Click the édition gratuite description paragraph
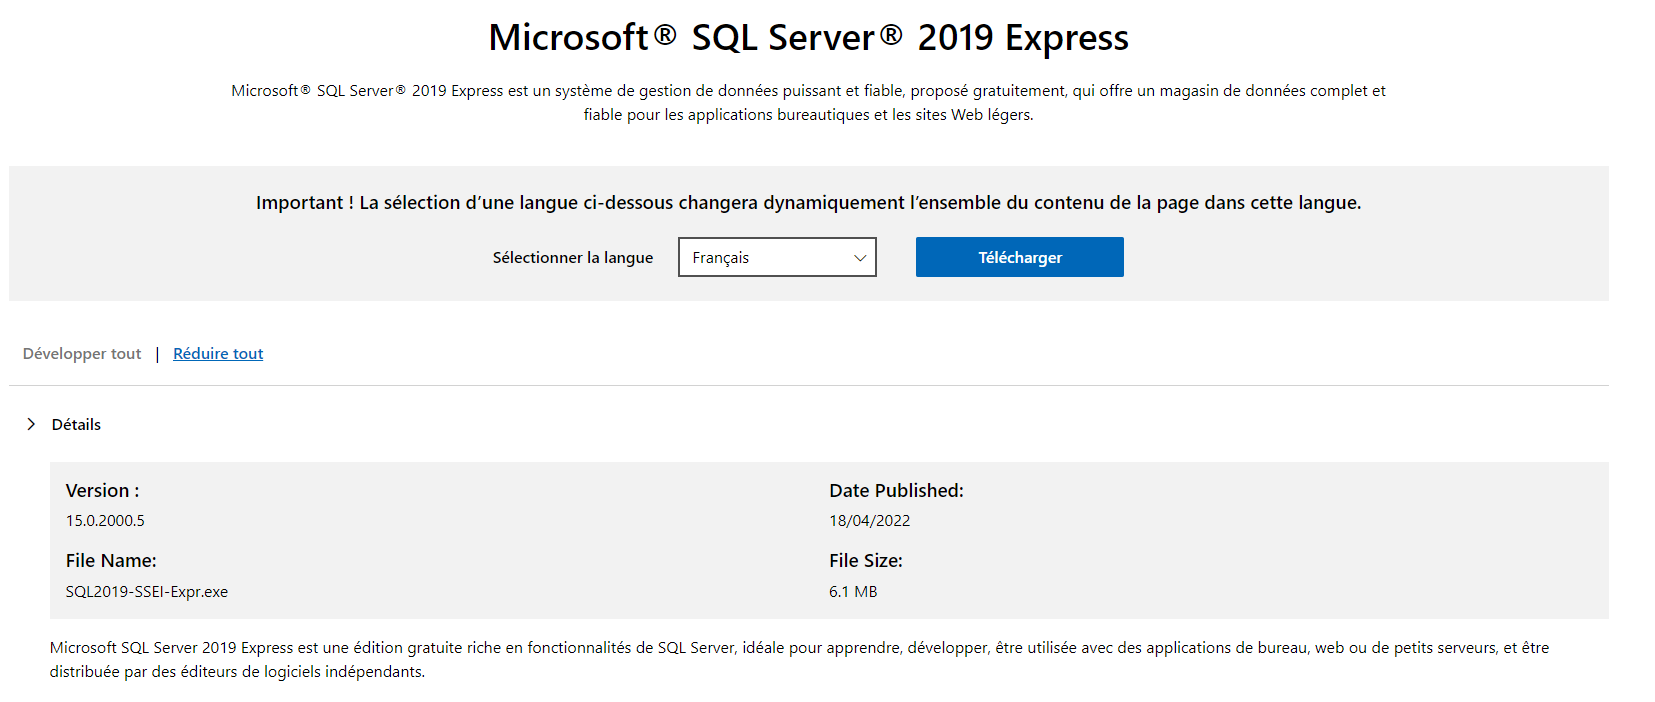1655x702 pixels. [799, 660]
